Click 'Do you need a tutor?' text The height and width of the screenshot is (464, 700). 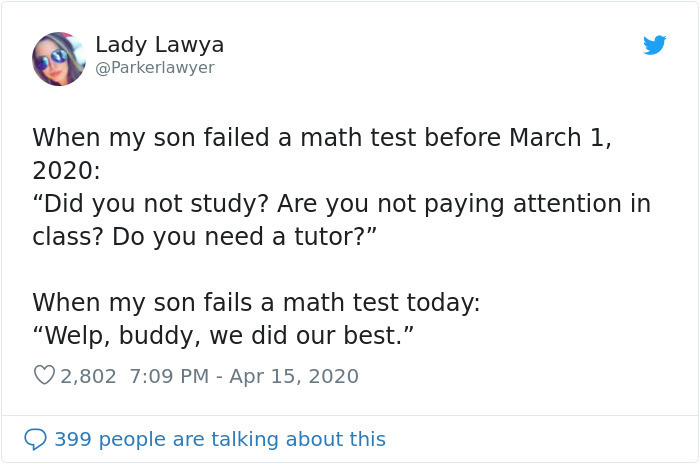coord(244,237)
